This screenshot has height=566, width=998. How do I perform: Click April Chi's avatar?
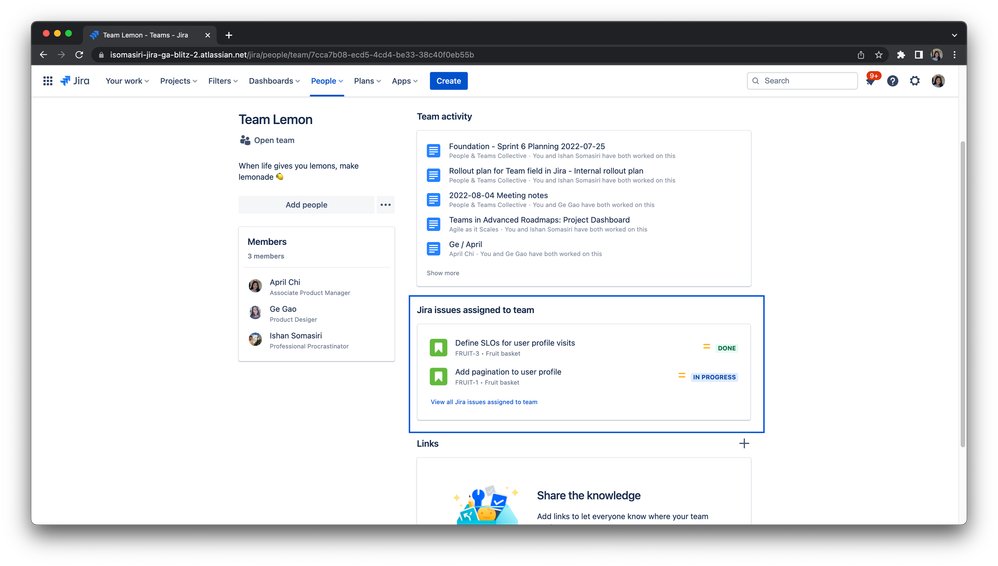pyautogui.click(x=255, y=287)
